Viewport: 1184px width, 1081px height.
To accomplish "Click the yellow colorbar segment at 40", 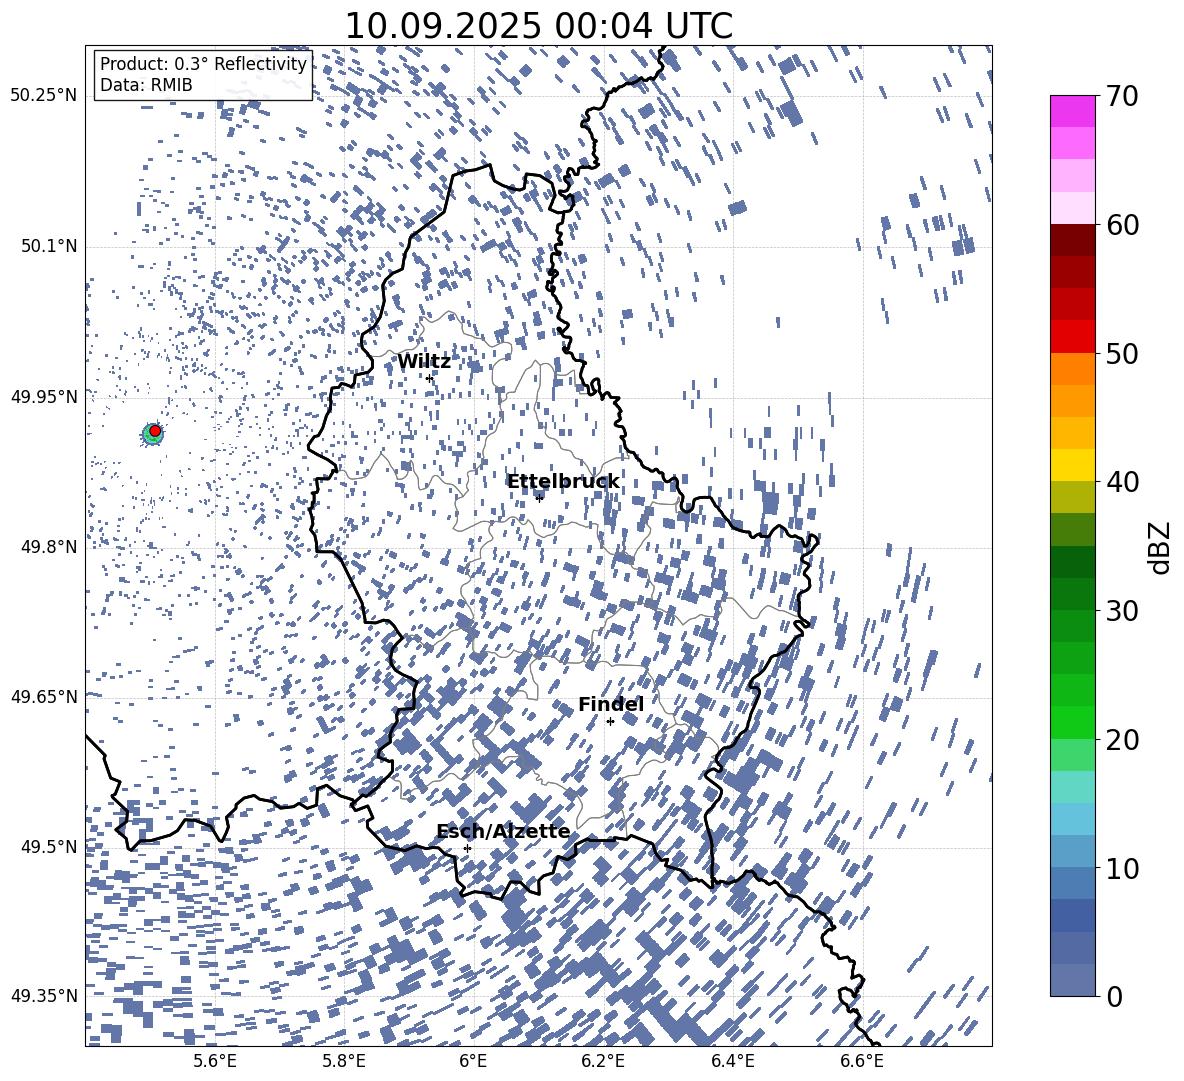I will (x=1073, y=466).
